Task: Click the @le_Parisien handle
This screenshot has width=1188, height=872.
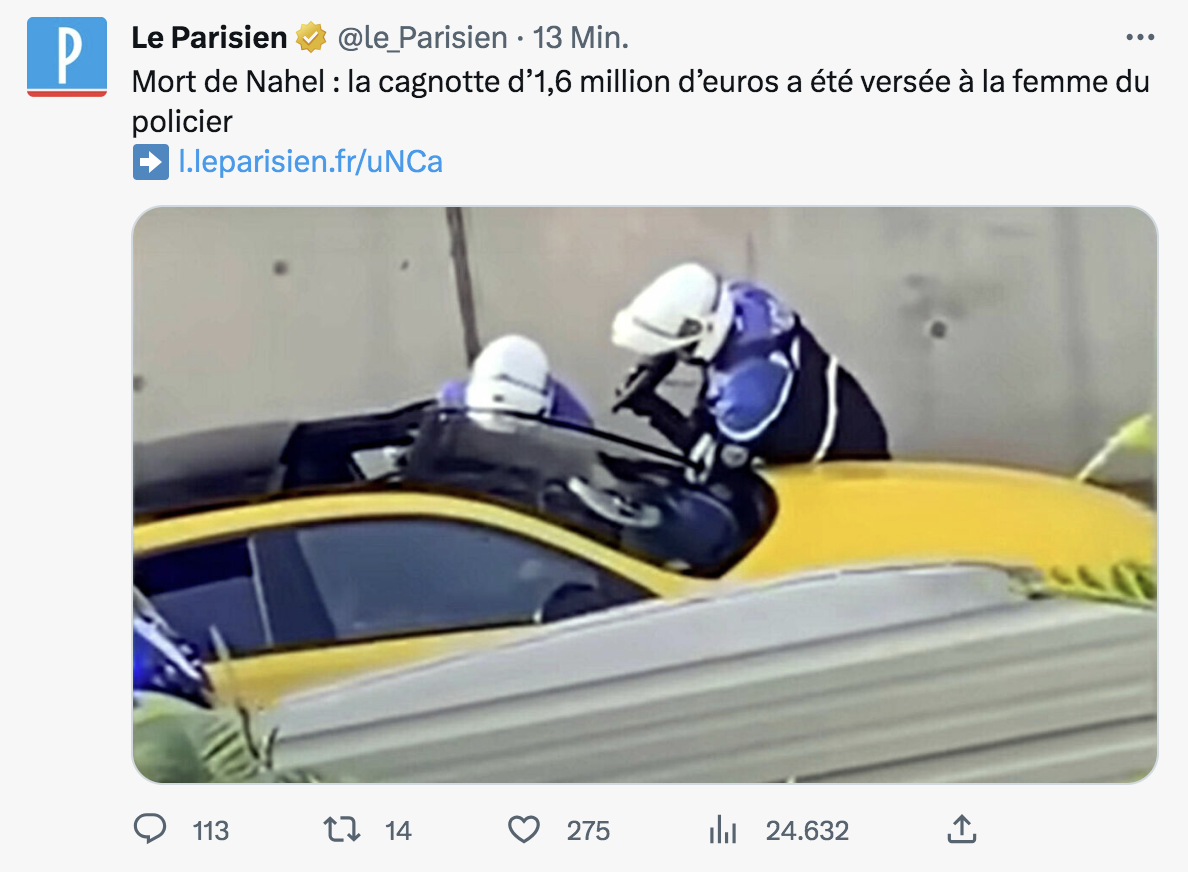Action: [422, 38]
